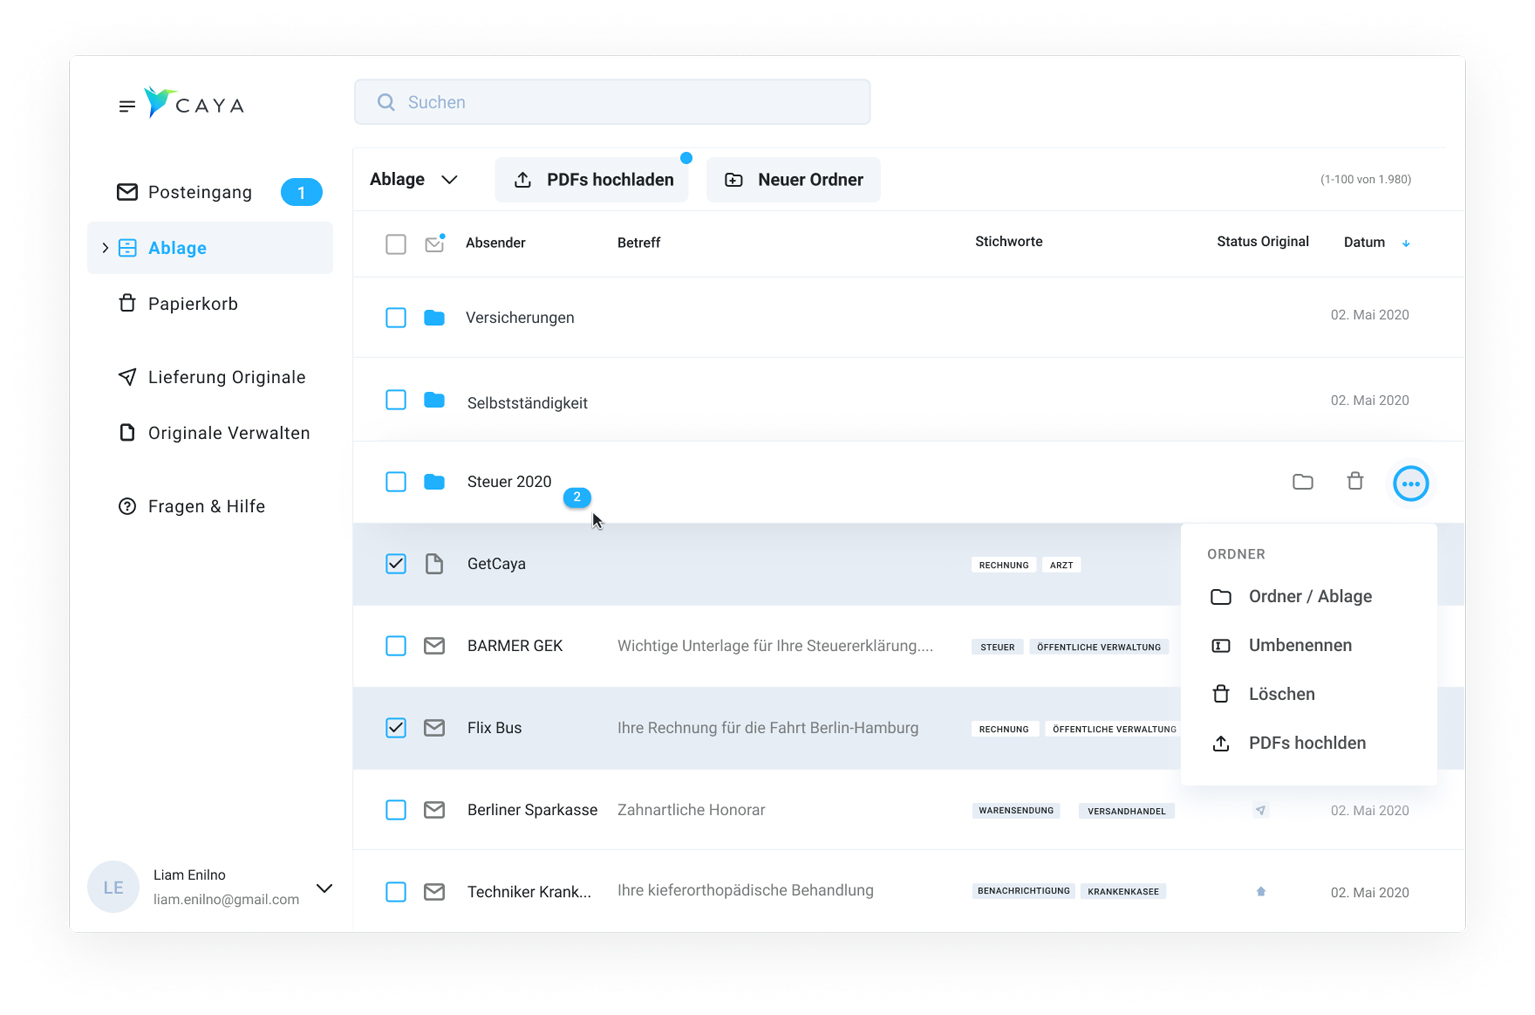
Task: Check the Techniker Krank... row checkbox
Action: (x=396, y=891)
